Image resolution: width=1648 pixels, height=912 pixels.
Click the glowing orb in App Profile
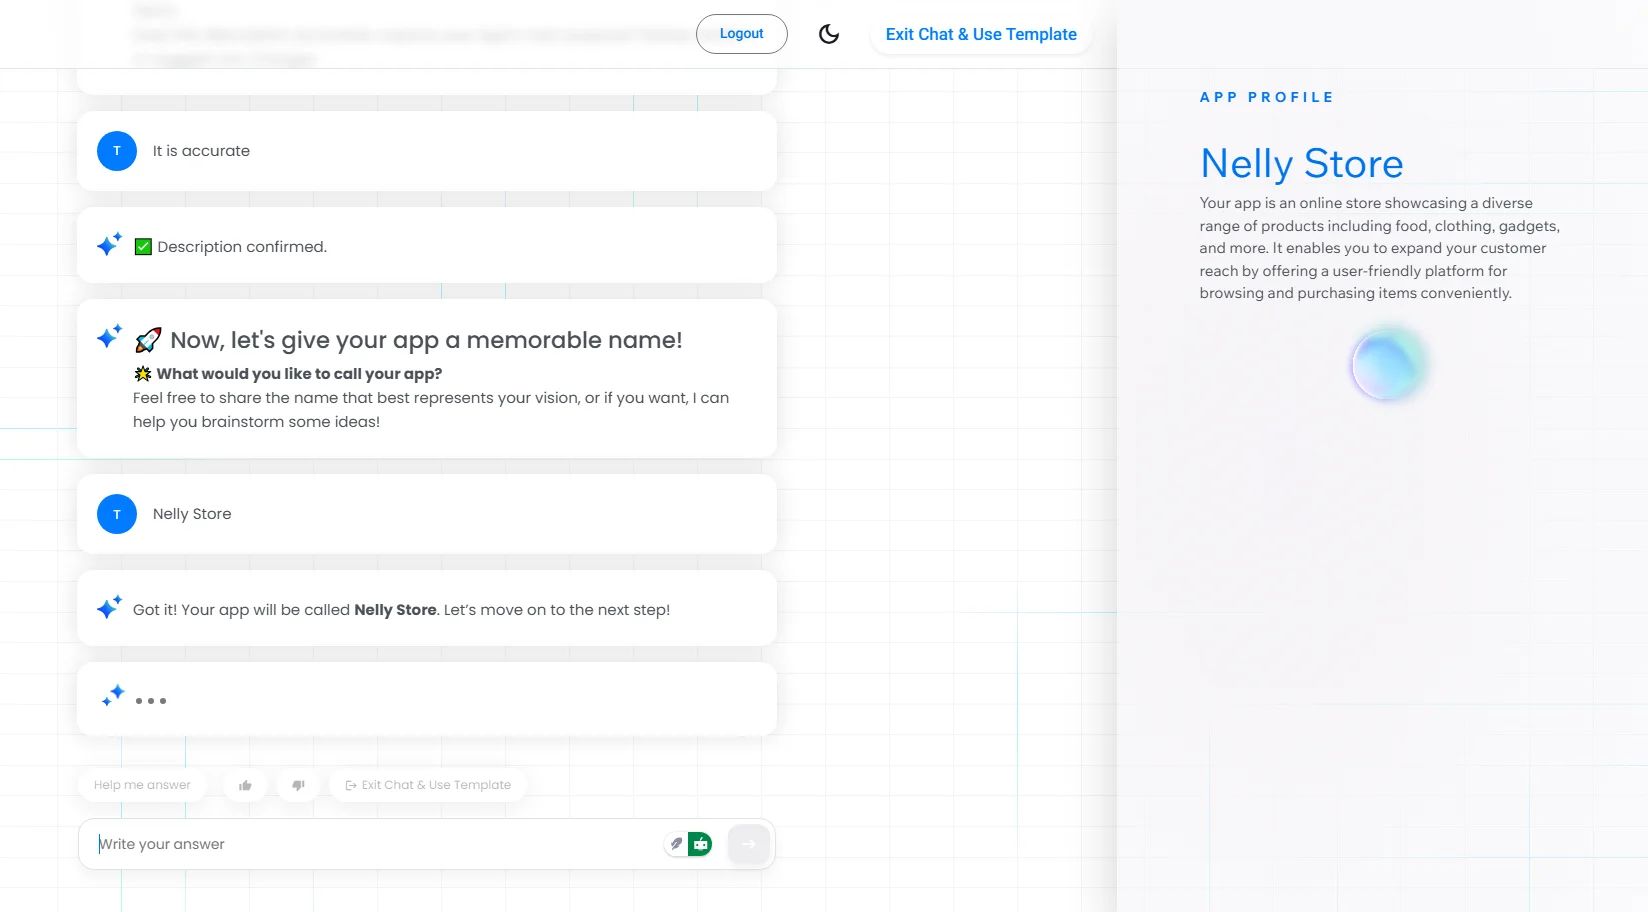pos(1388,365)
